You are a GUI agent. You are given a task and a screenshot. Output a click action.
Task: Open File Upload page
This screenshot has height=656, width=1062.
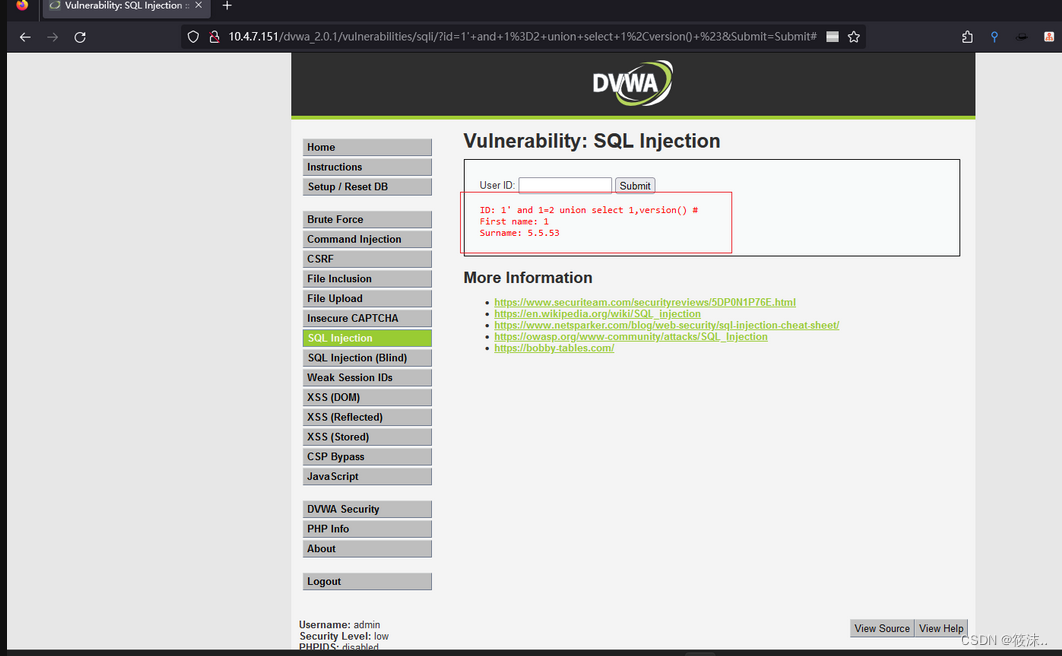tap(367, 298)
